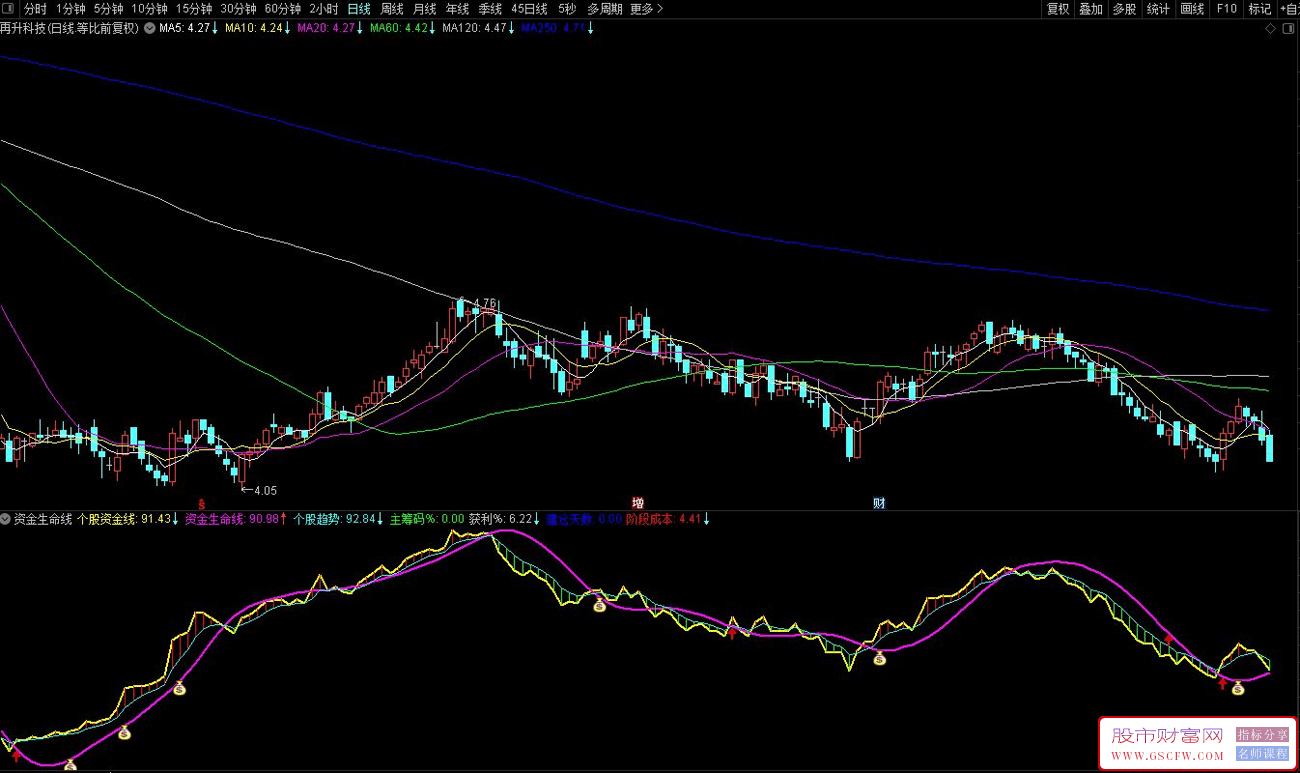Select the 10分钟 period
The image size is (1300, 773).
point(150,9)
